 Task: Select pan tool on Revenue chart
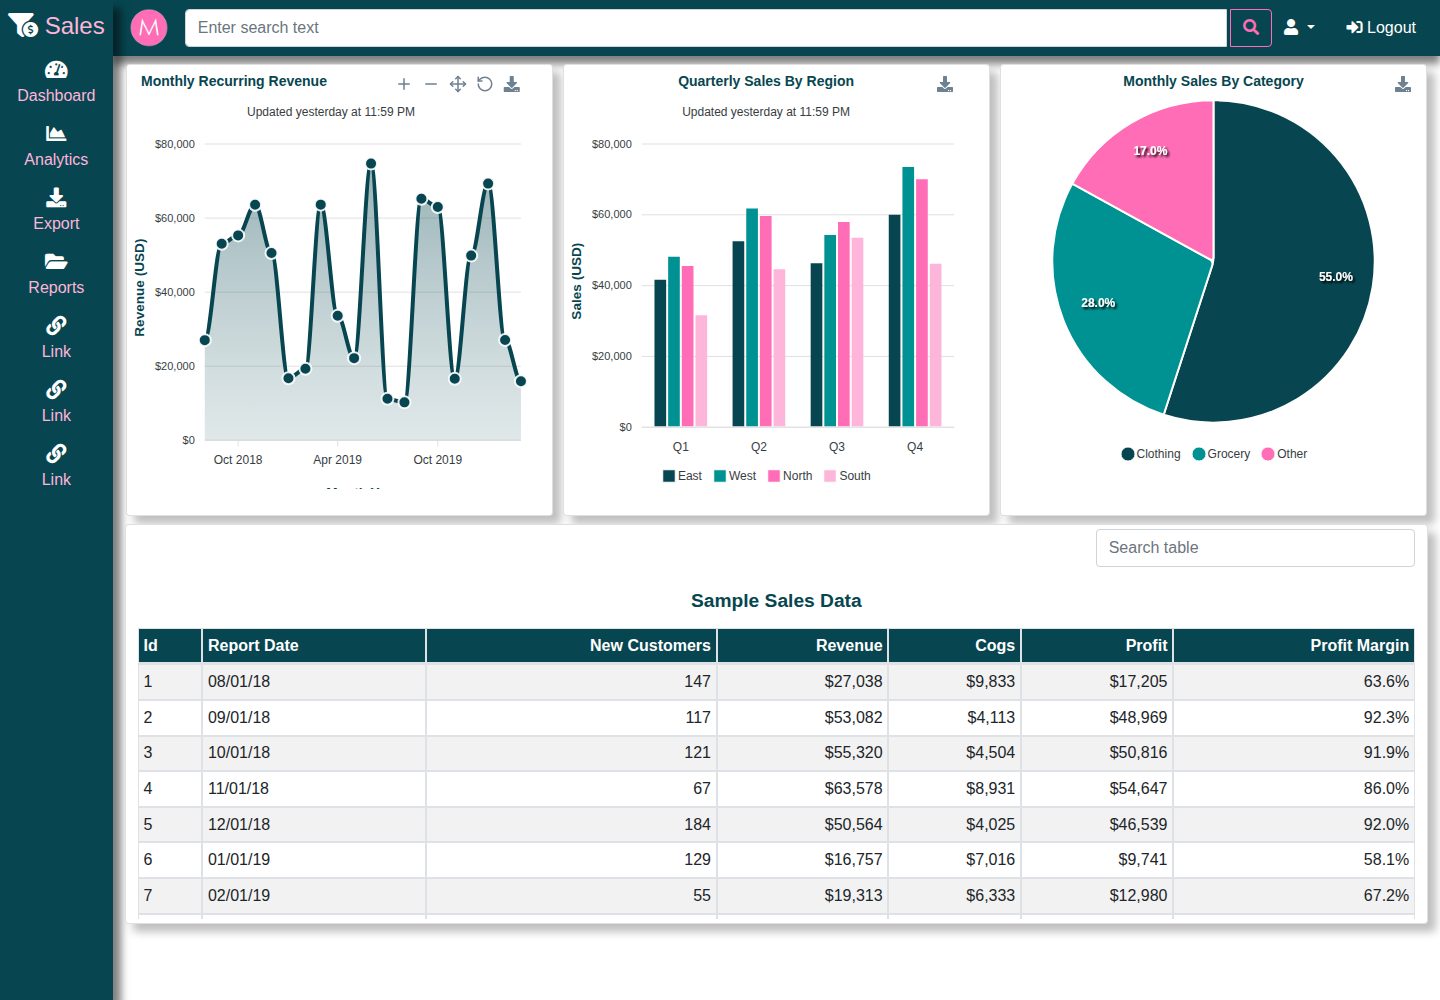458,84
